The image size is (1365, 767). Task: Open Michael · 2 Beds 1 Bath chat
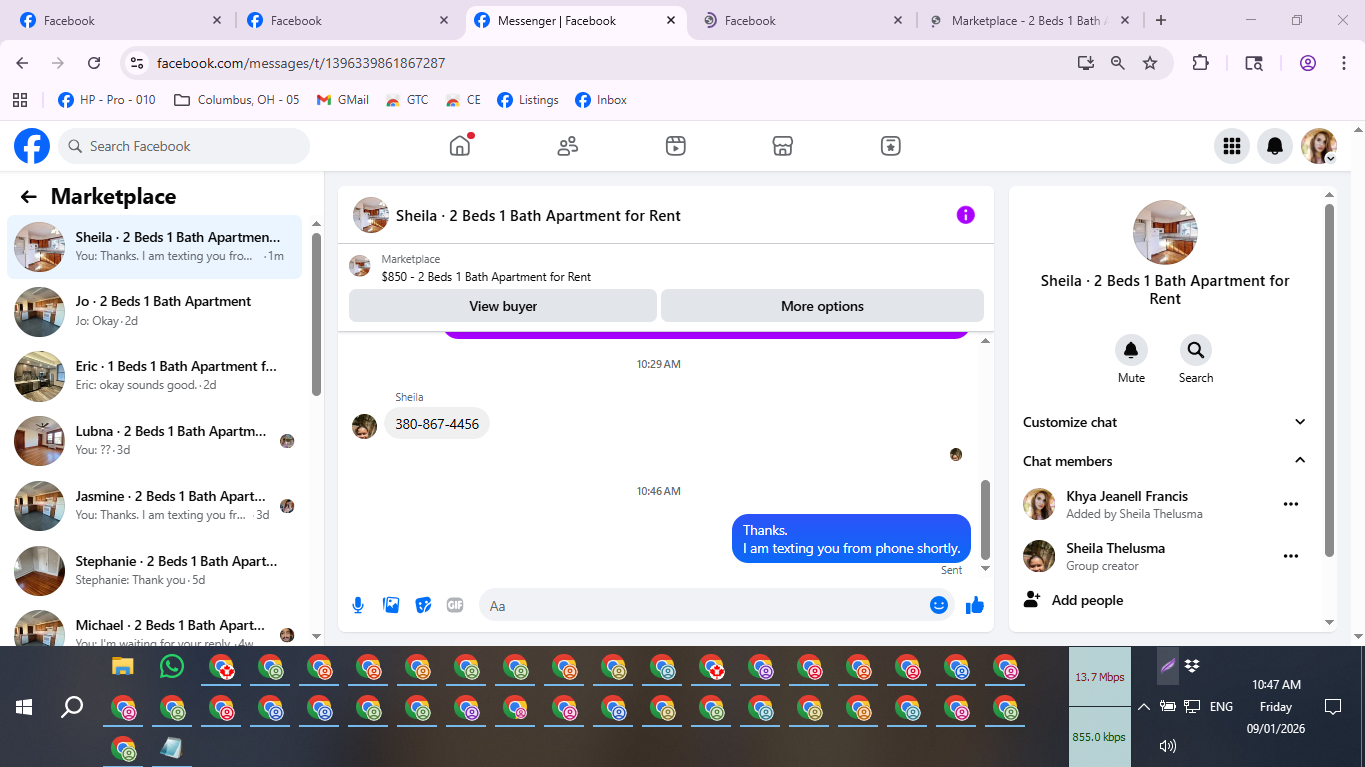tap(155, 625)
